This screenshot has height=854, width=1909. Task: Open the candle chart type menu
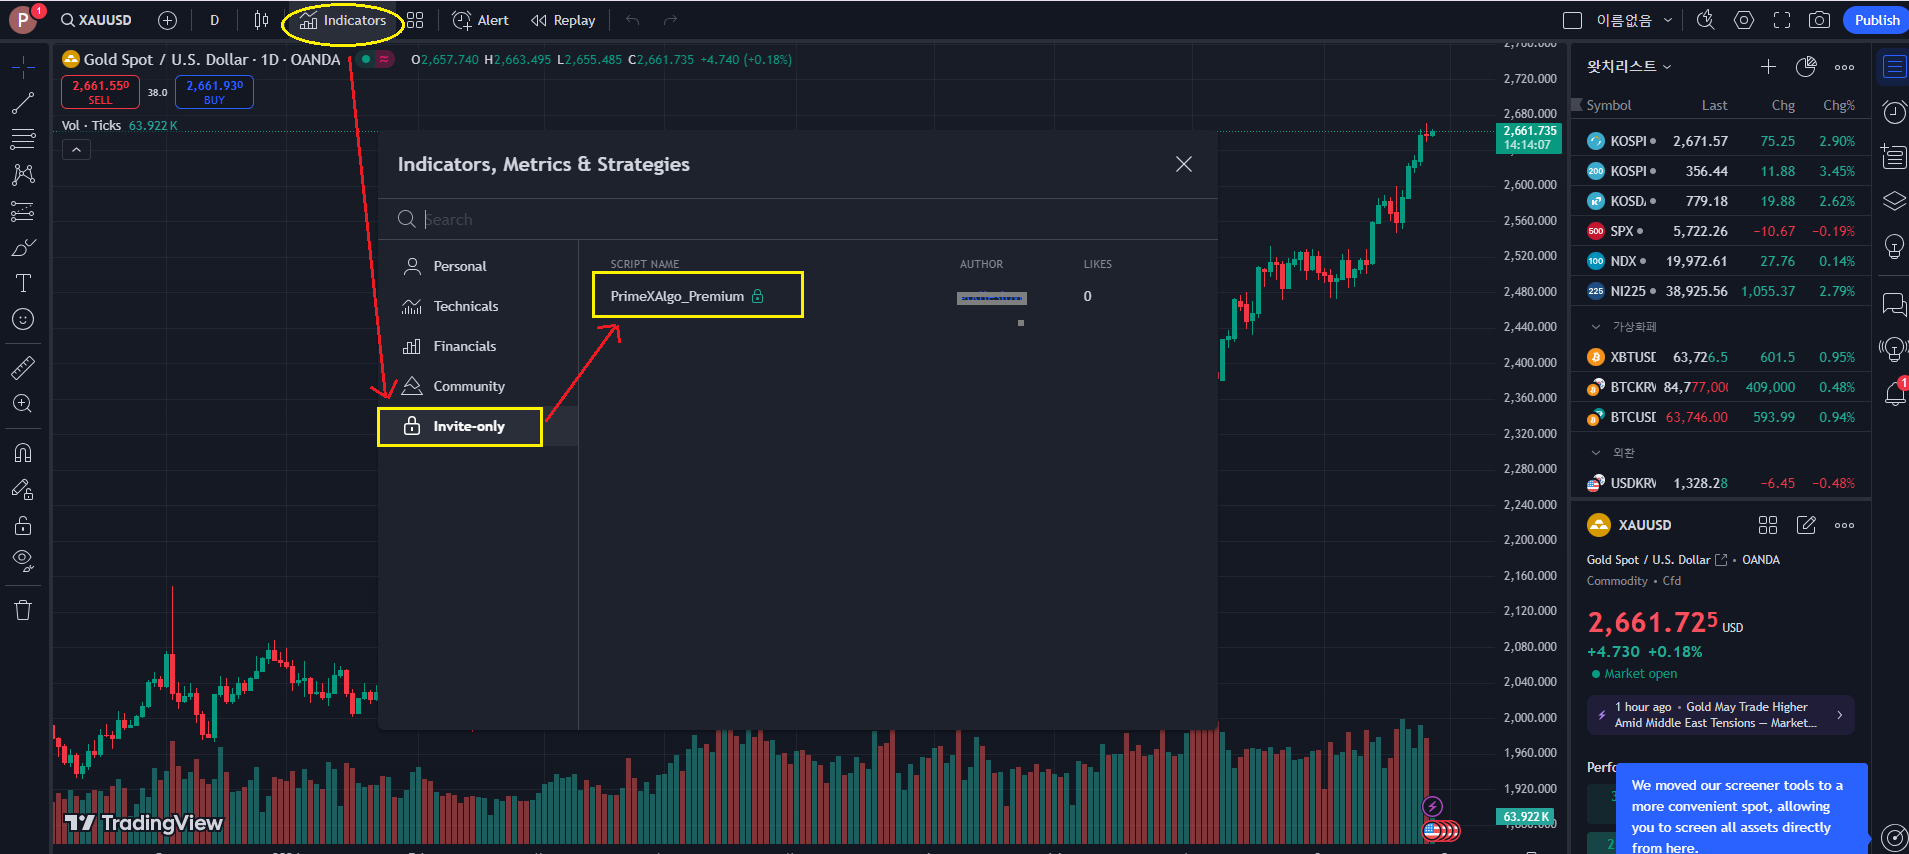tap(261, 20)
